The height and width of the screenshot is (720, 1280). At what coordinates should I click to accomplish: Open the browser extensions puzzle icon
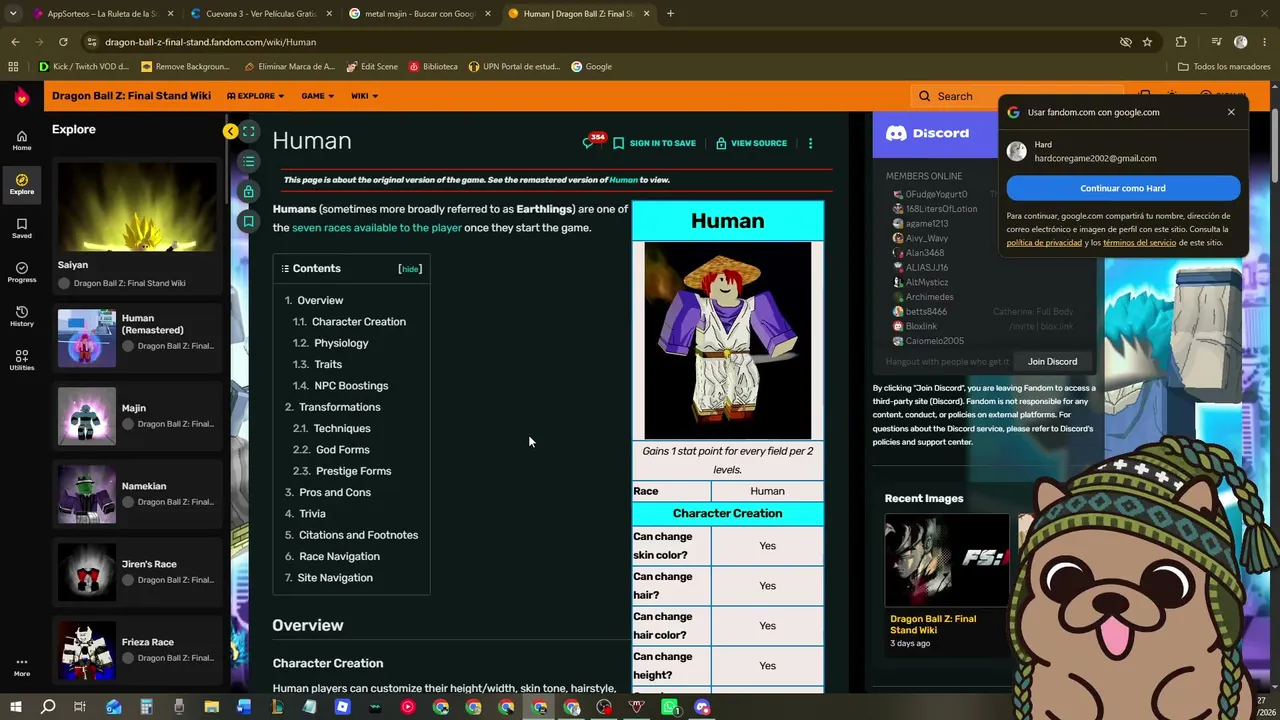[x=1181, y=42]
